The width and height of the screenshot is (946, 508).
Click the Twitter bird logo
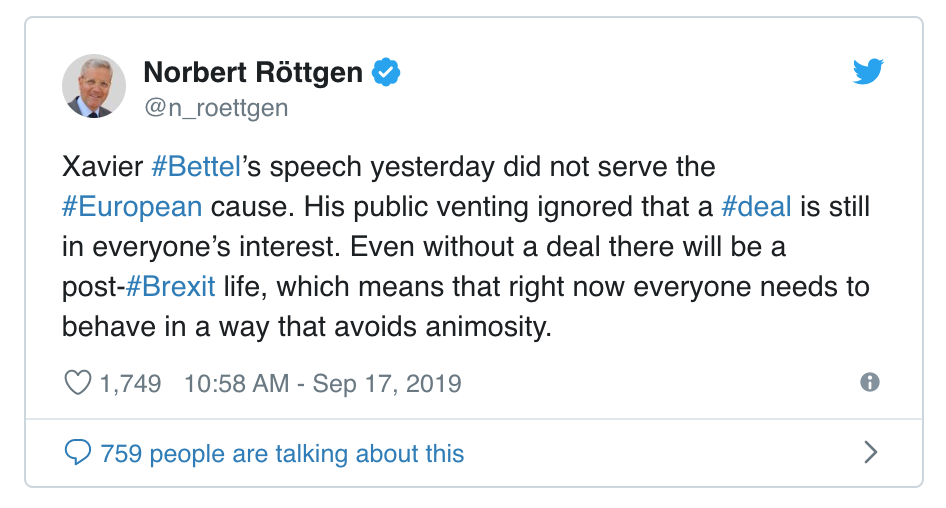click(868, 71)
